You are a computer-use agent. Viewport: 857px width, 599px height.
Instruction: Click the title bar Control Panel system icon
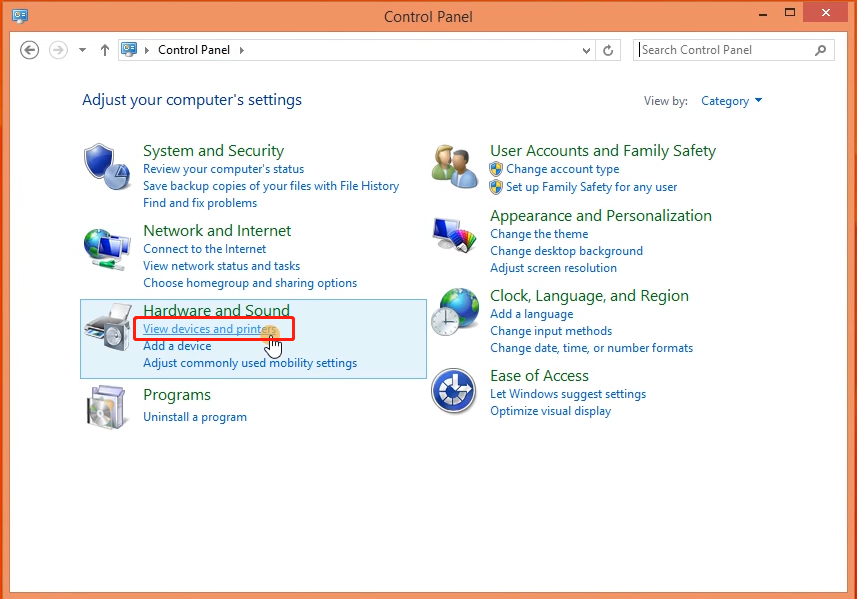(20, 16)
